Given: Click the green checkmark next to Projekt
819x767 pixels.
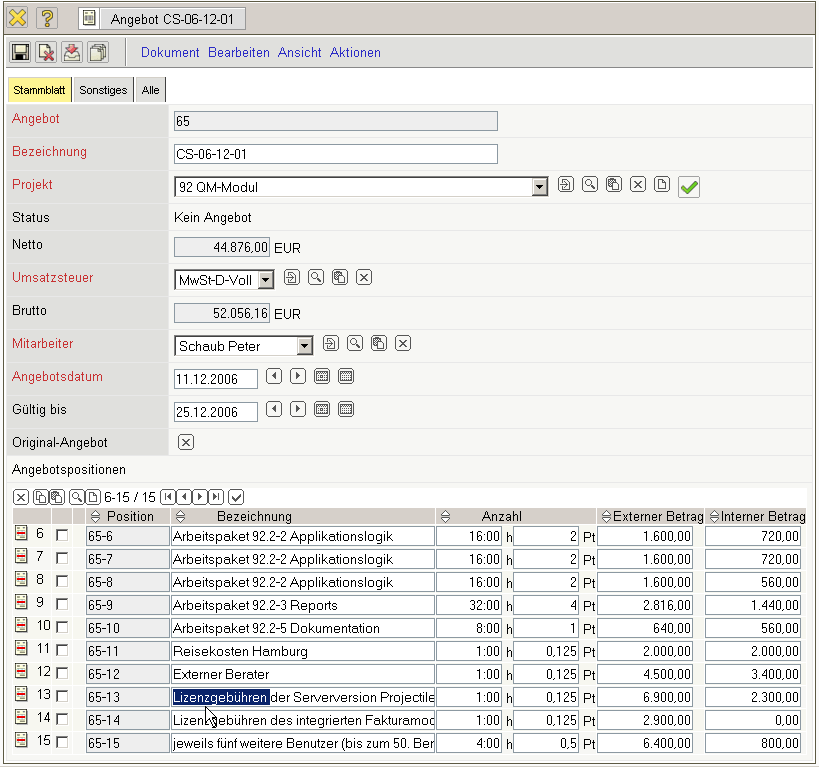Looking at the screenshot, I should click(x=688, y=187).
